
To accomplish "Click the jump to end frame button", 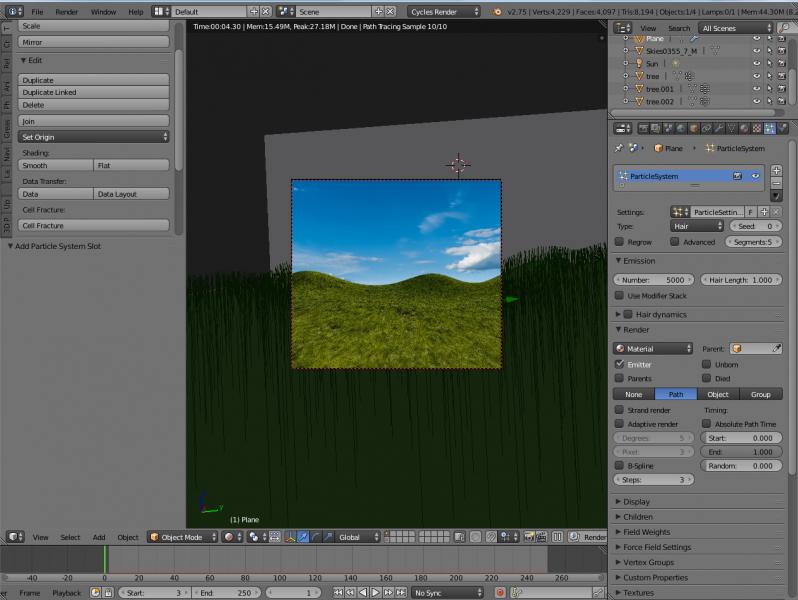I will click(402, 592).
